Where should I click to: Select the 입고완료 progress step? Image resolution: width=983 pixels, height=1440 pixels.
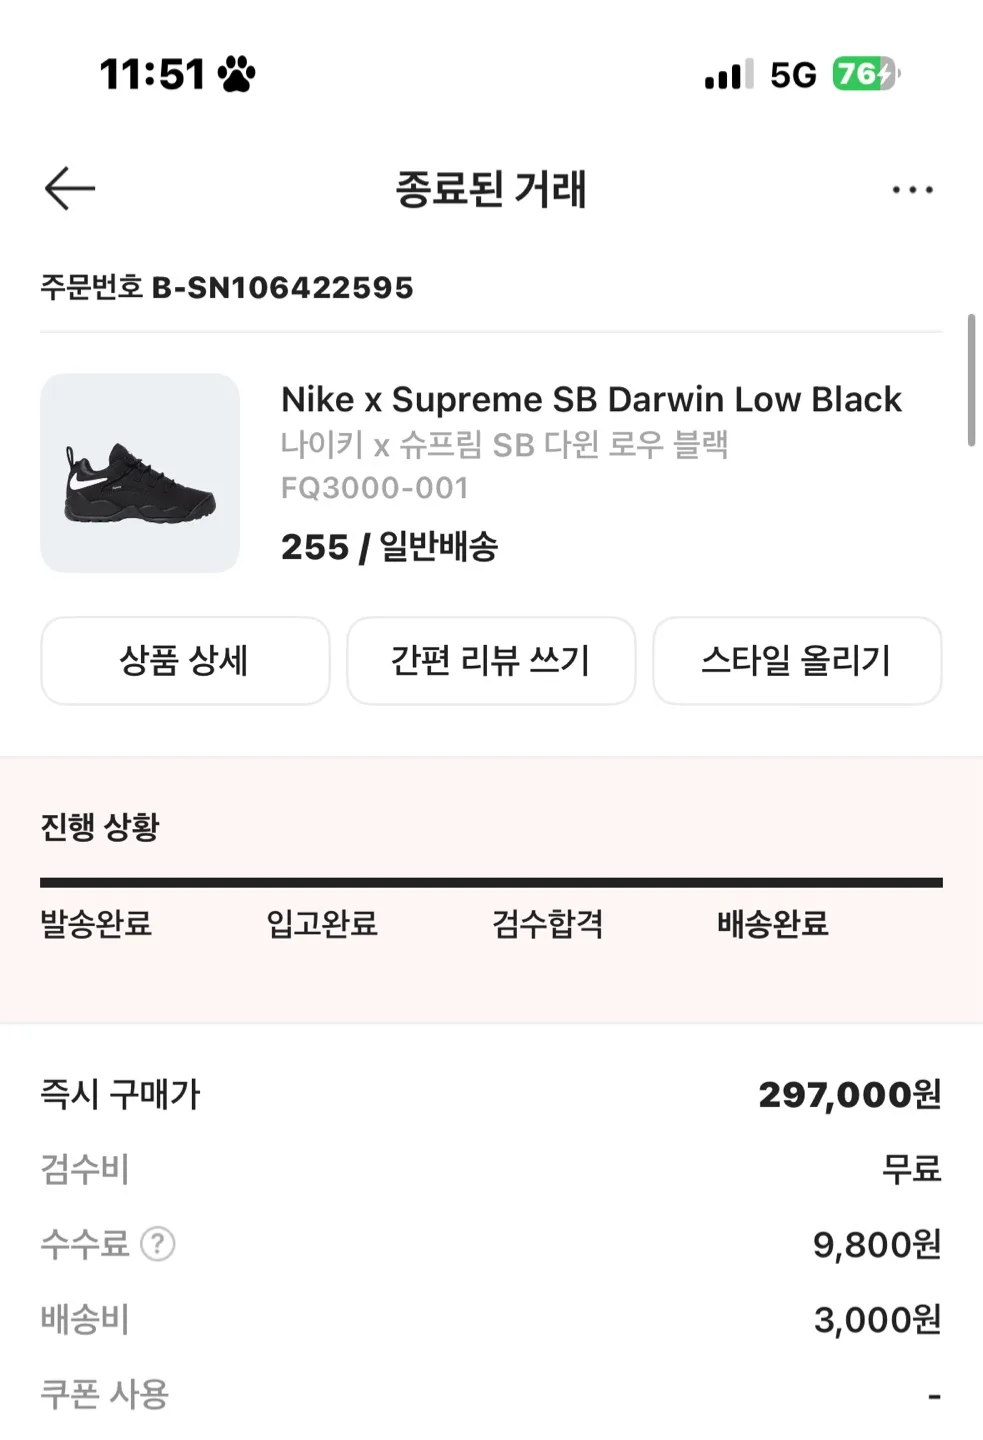pos(322,923)
